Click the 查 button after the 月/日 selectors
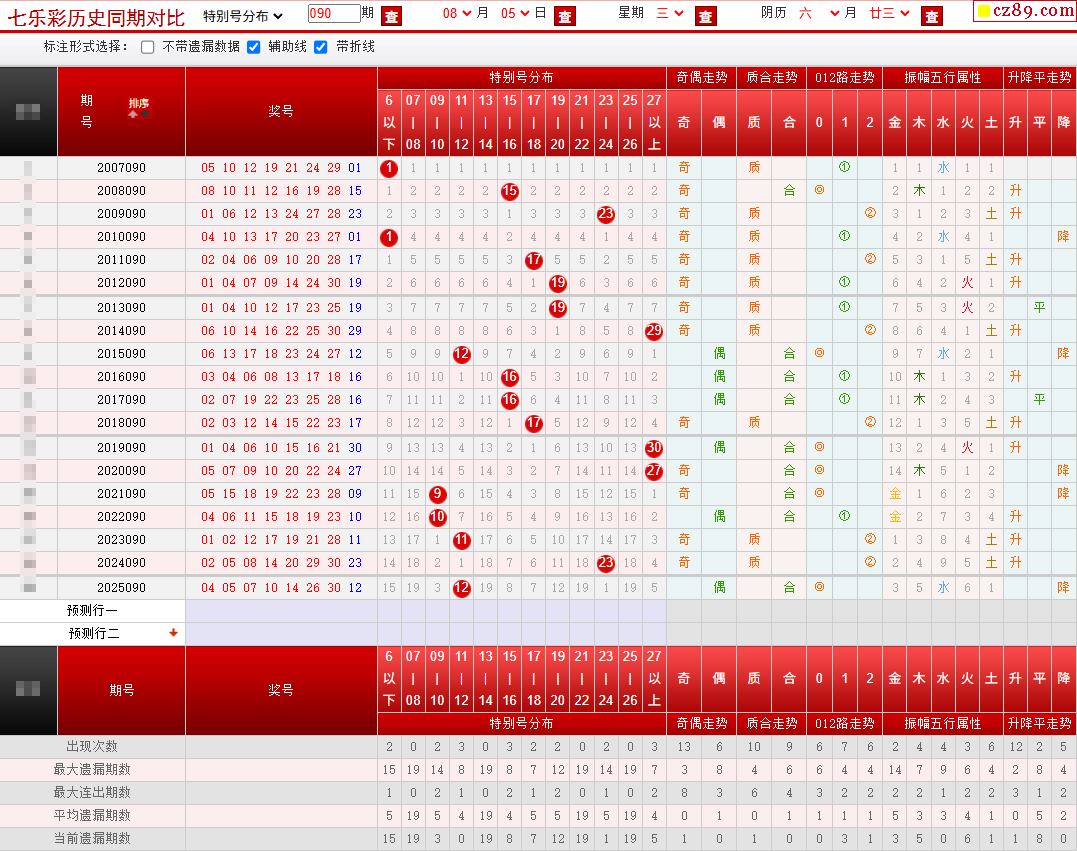 coord(565,16)
